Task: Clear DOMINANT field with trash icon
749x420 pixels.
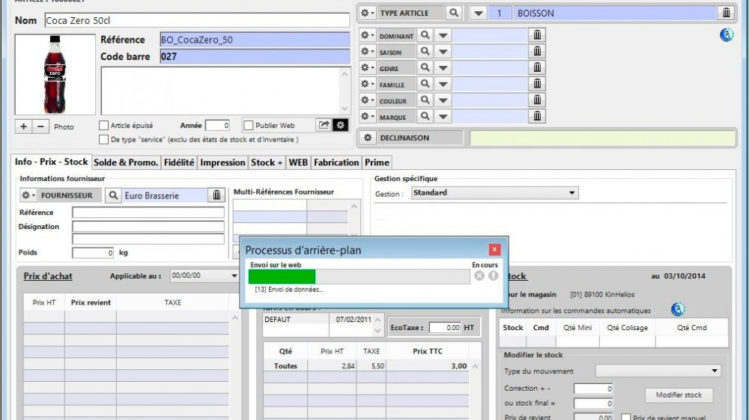Action: [537, 35]
